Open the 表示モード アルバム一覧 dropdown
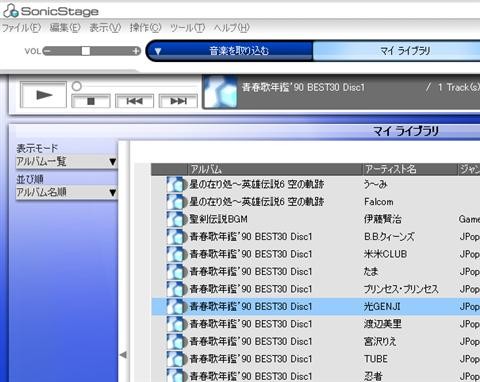 pos(66,162)
